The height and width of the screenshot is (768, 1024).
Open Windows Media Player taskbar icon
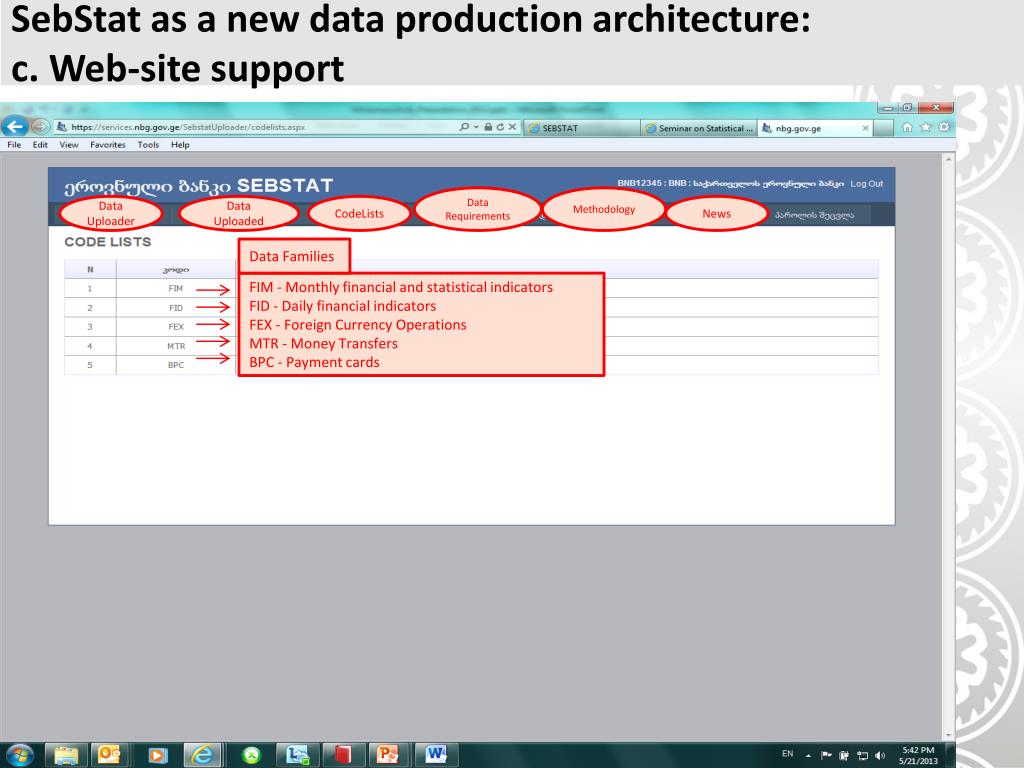pos(157,756)
